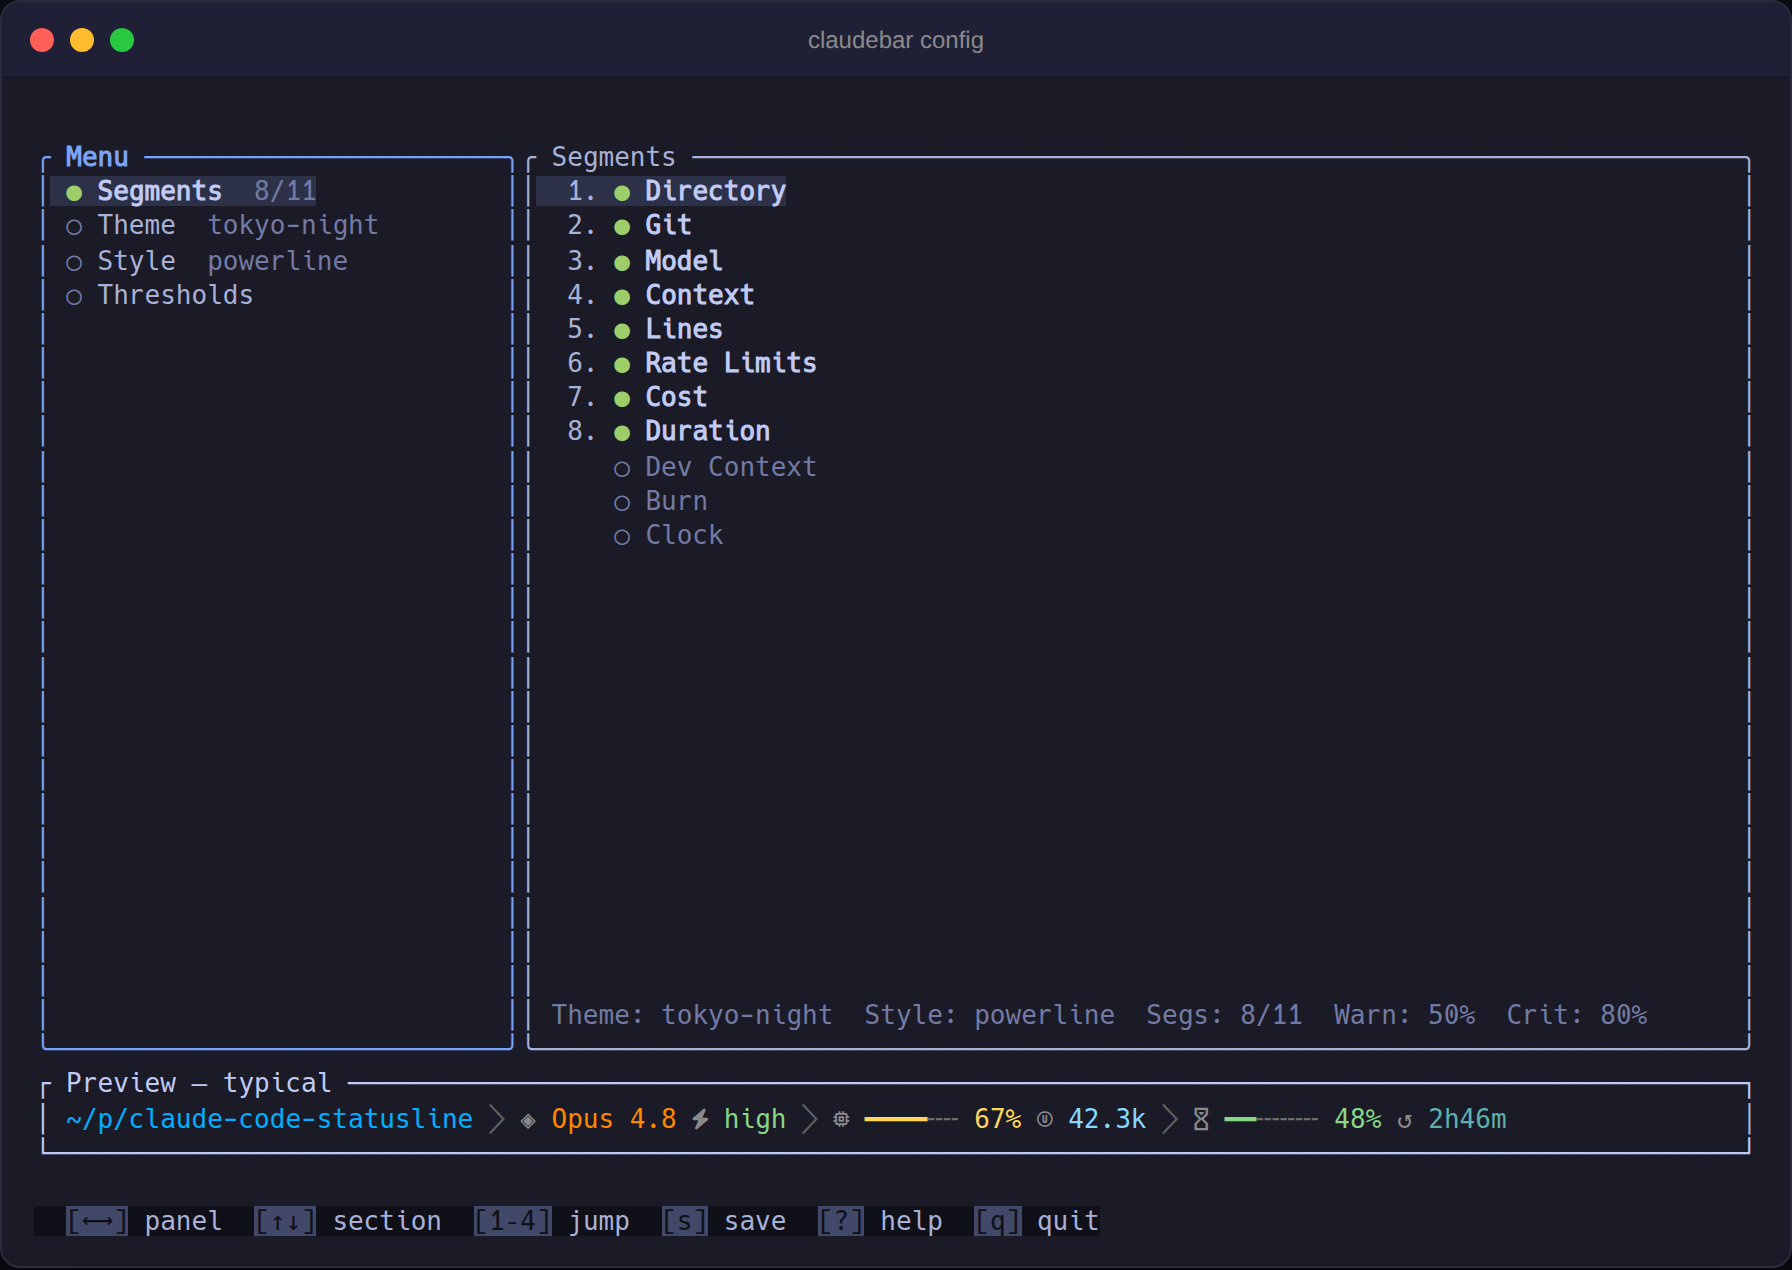Select the Dev Context row label
Image resolution: width=1792 pixels, height=1270 pixels.
731,467
